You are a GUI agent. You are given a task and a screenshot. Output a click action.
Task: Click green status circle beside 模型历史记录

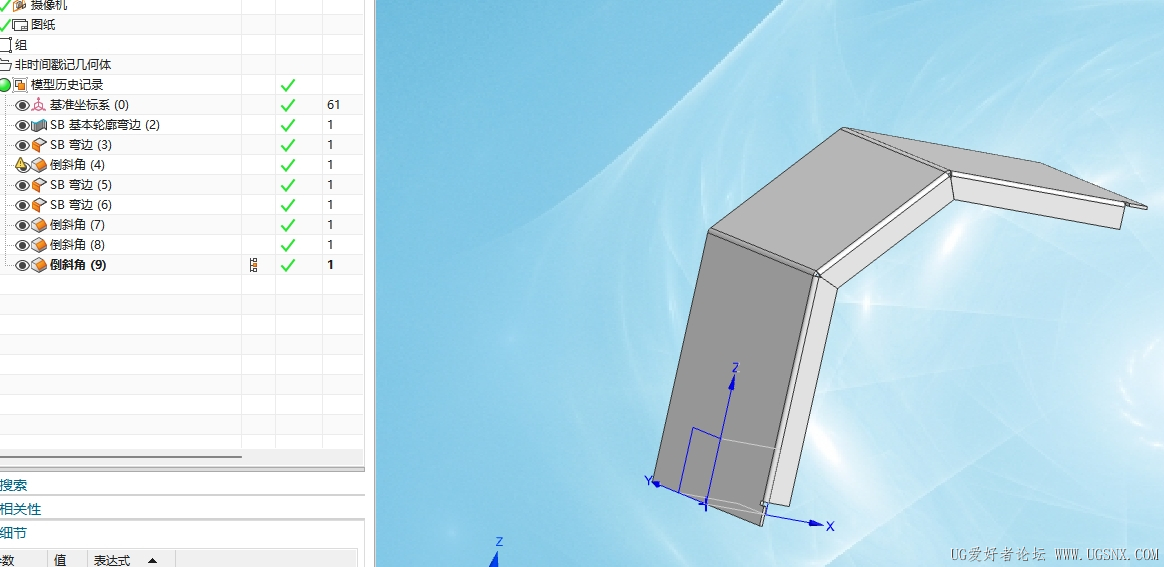coord(5,85)
